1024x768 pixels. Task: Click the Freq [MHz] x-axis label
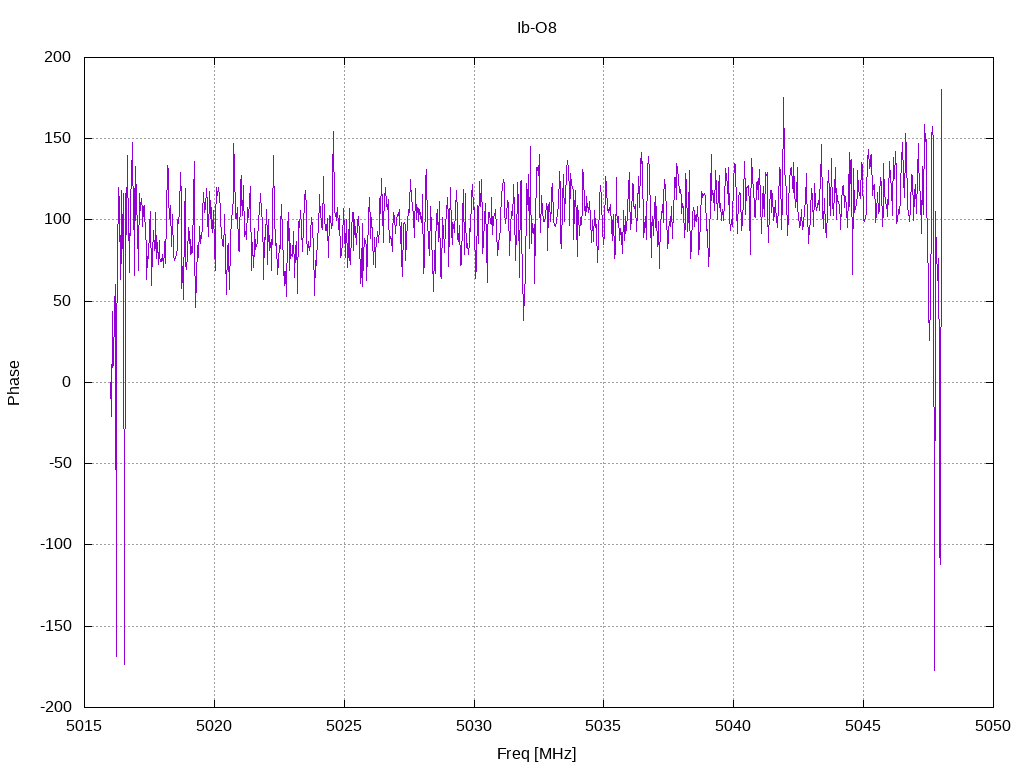click(536, 753)
